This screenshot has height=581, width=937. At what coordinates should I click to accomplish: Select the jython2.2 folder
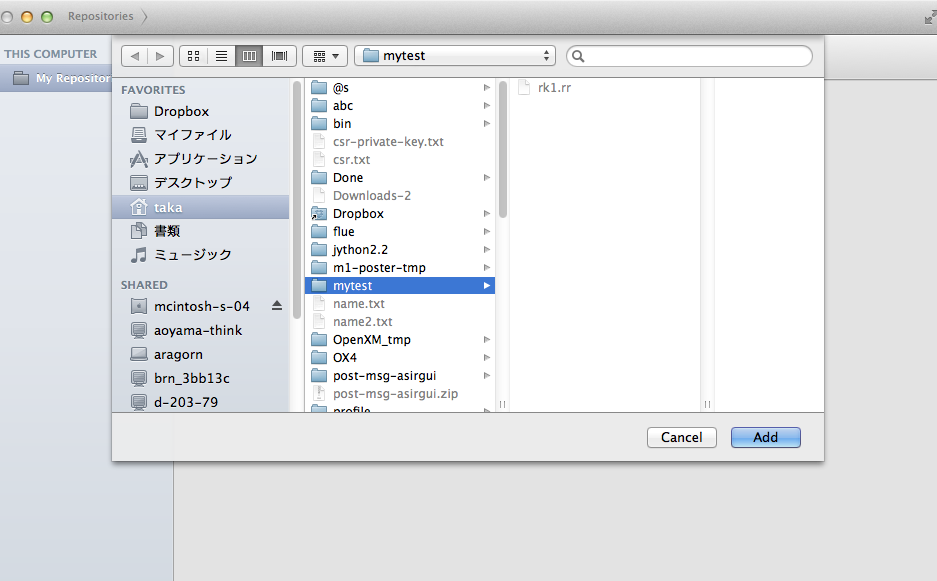399,249
